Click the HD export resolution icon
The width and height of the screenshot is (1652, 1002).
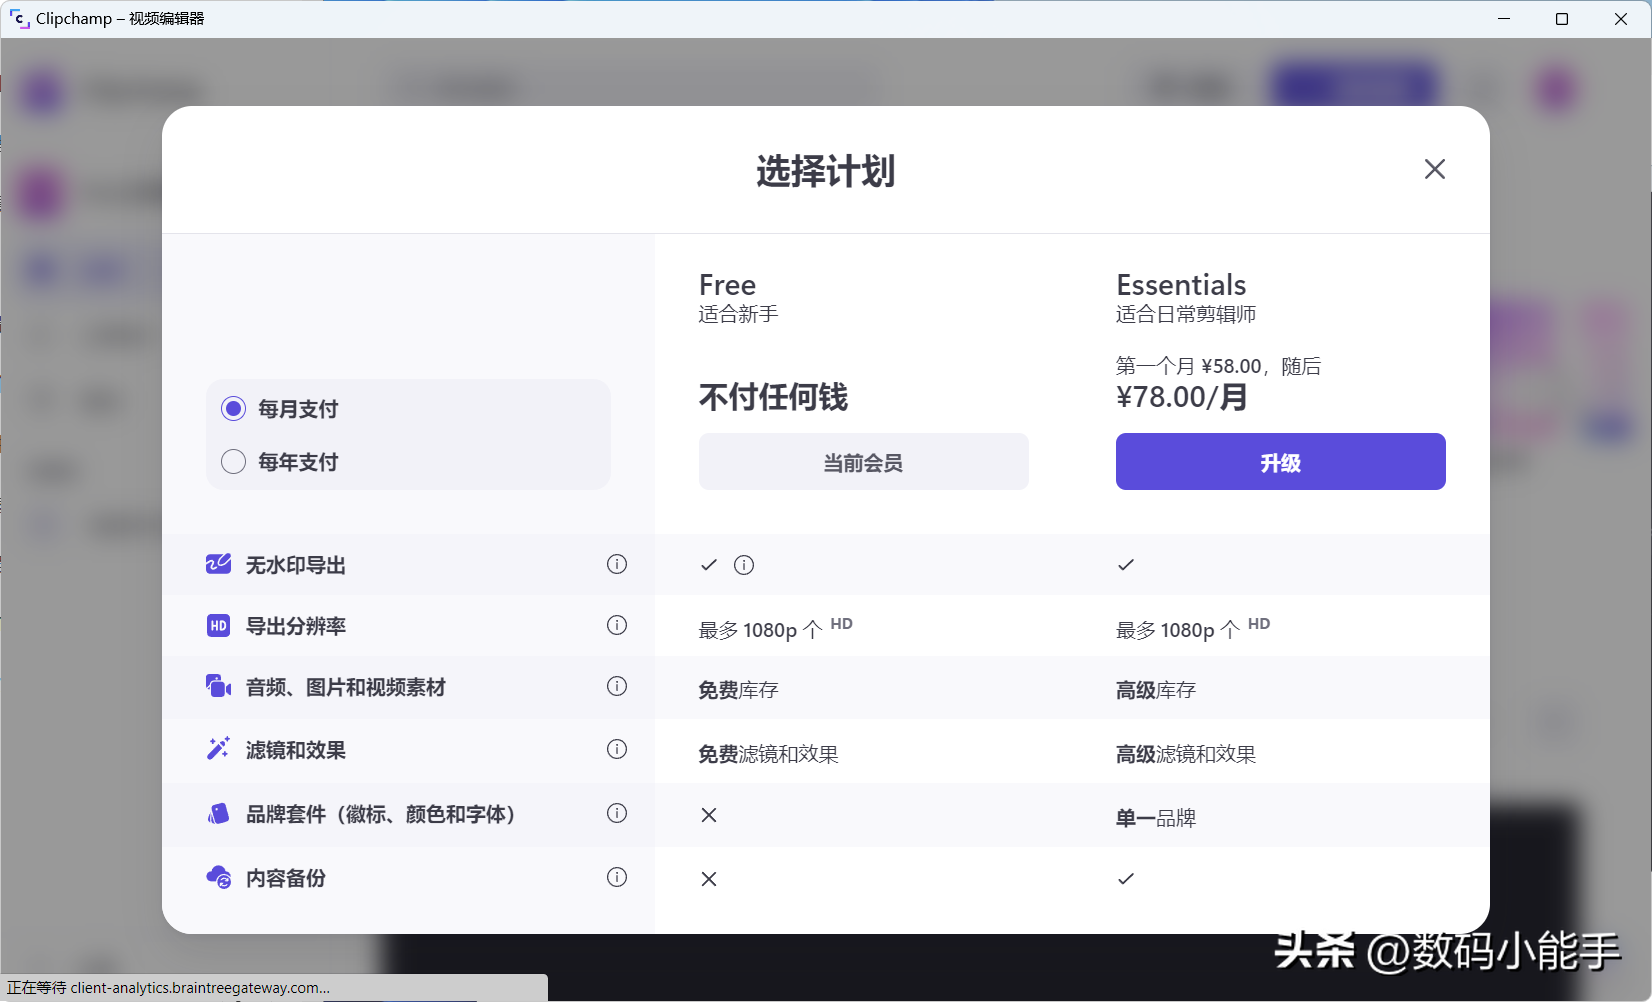click(x=218, y=626)
